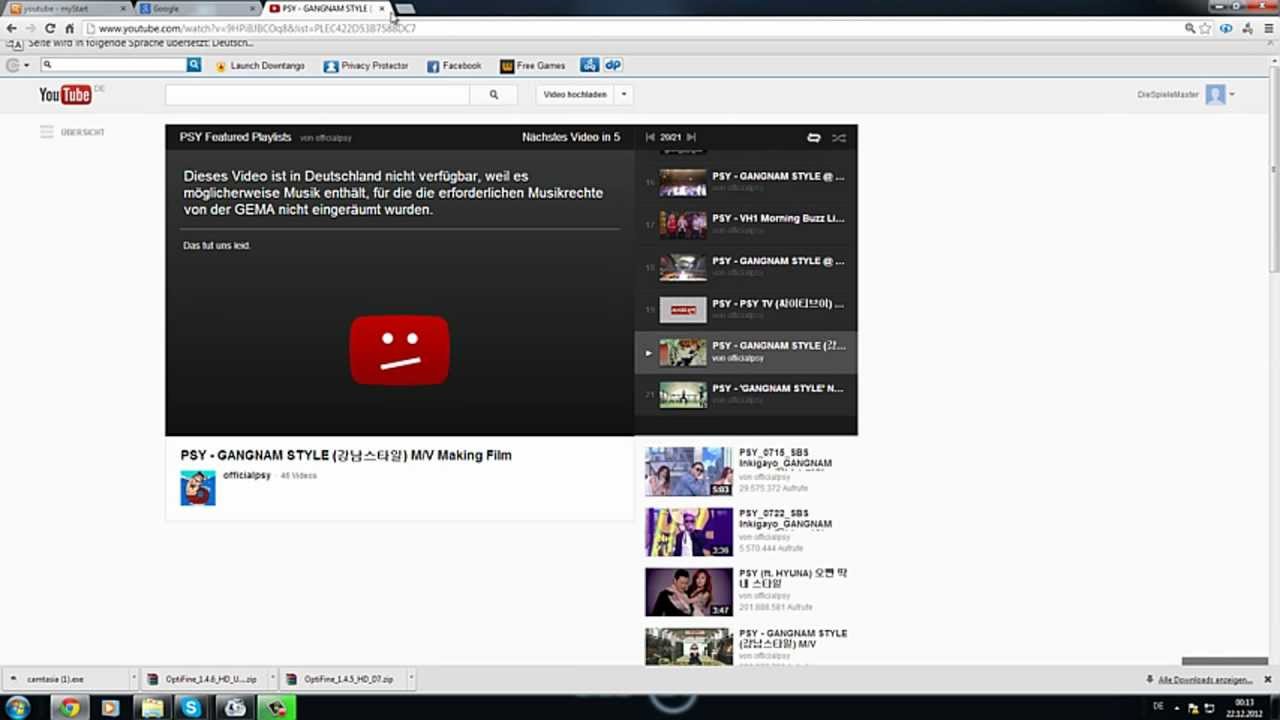Select playlist item PSY - 'GANGNAM STYLE' N...
The image size is (1280, 720).
click(x=745, y=394)
